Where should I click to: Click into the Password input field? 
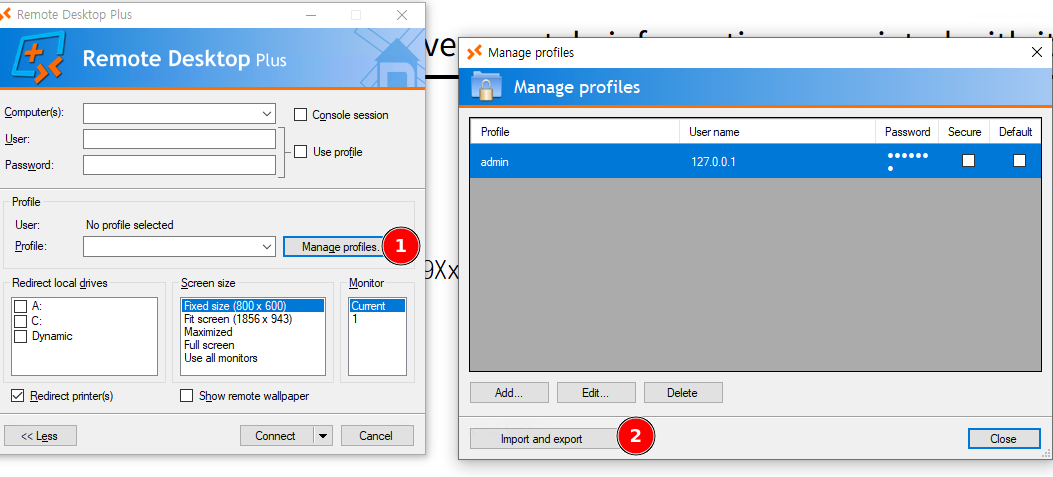pos(179,165)
